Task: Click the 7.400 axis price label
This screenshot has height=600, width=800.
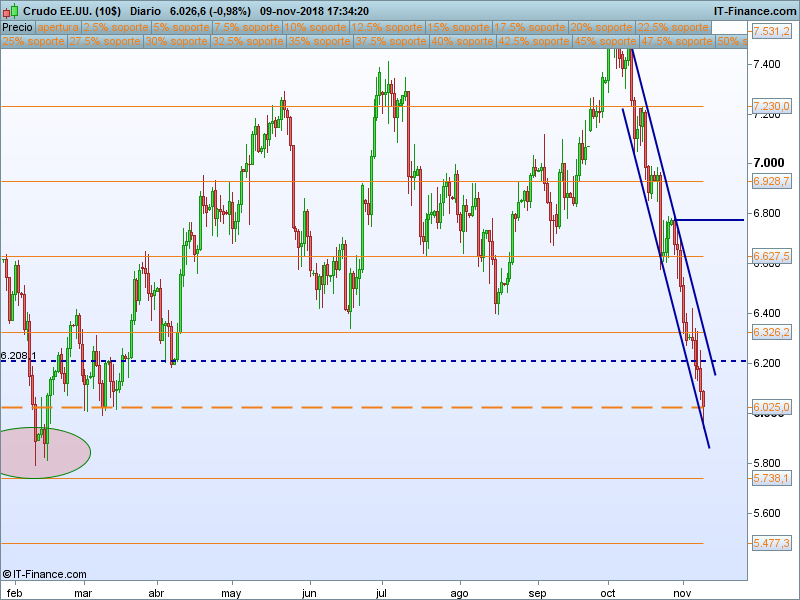Action: pyautogui.click(x=767, y=64)
